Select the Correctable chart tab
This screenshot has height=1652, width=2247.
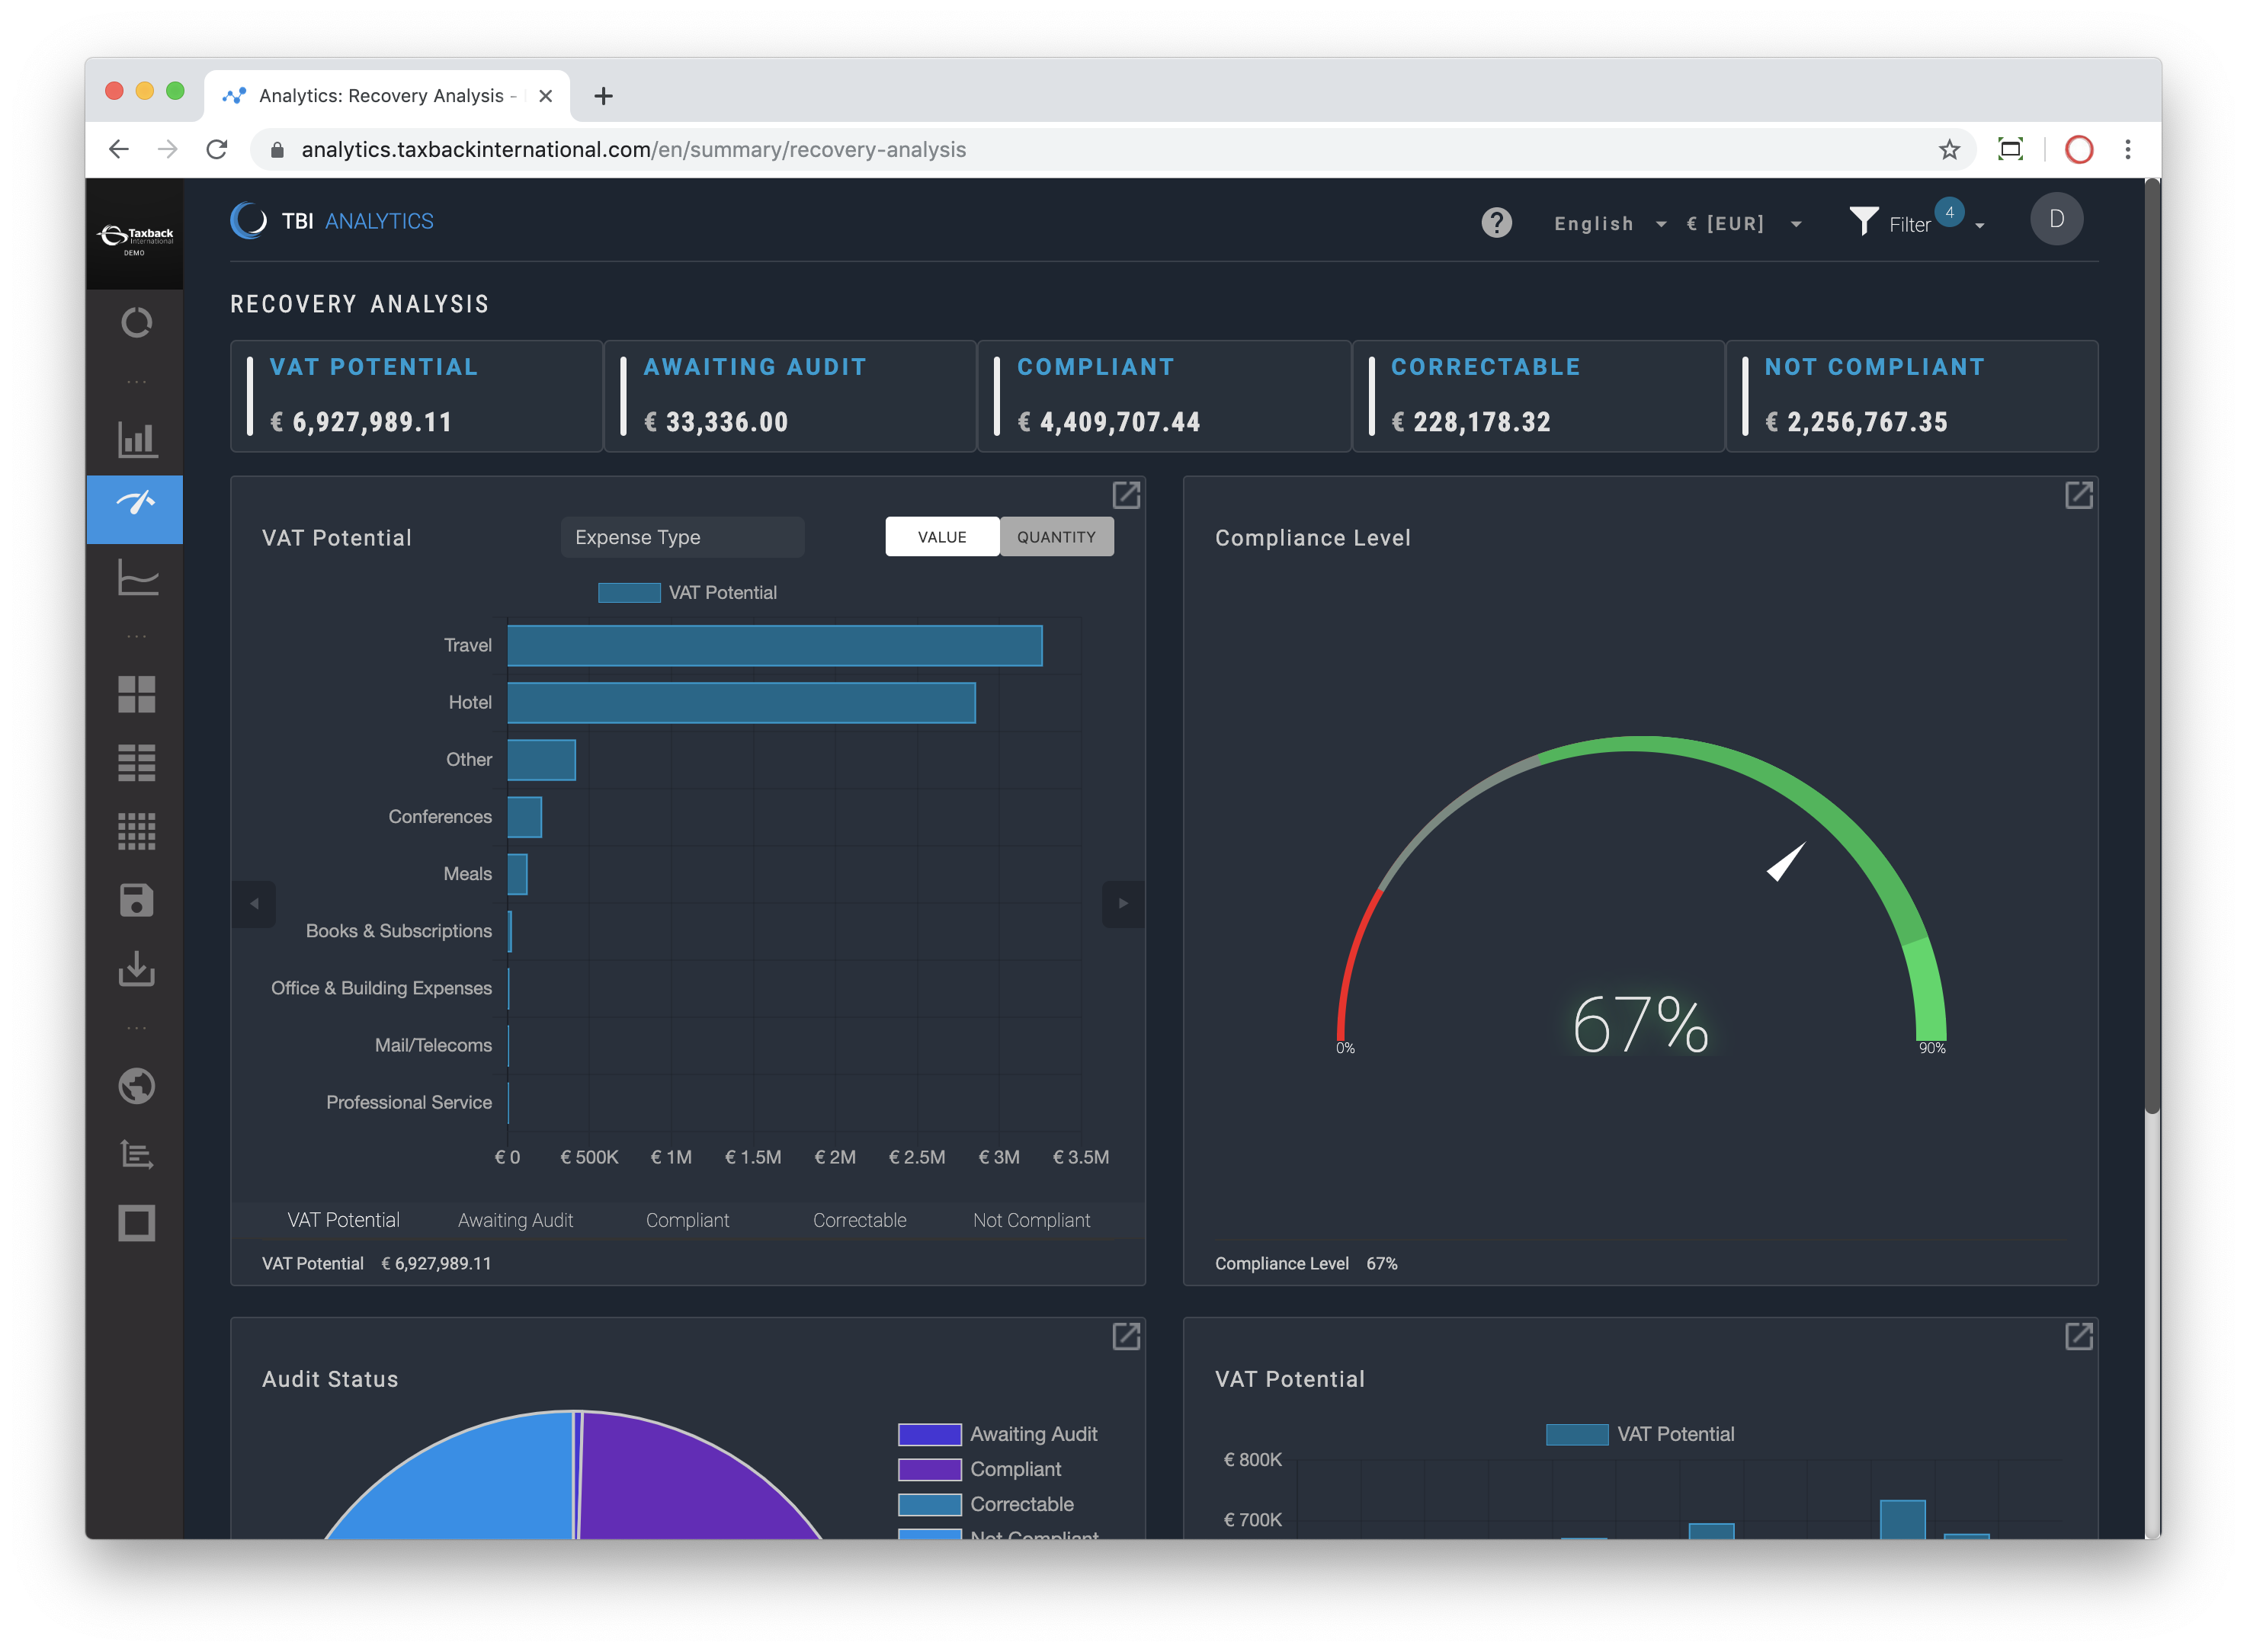859,1220
